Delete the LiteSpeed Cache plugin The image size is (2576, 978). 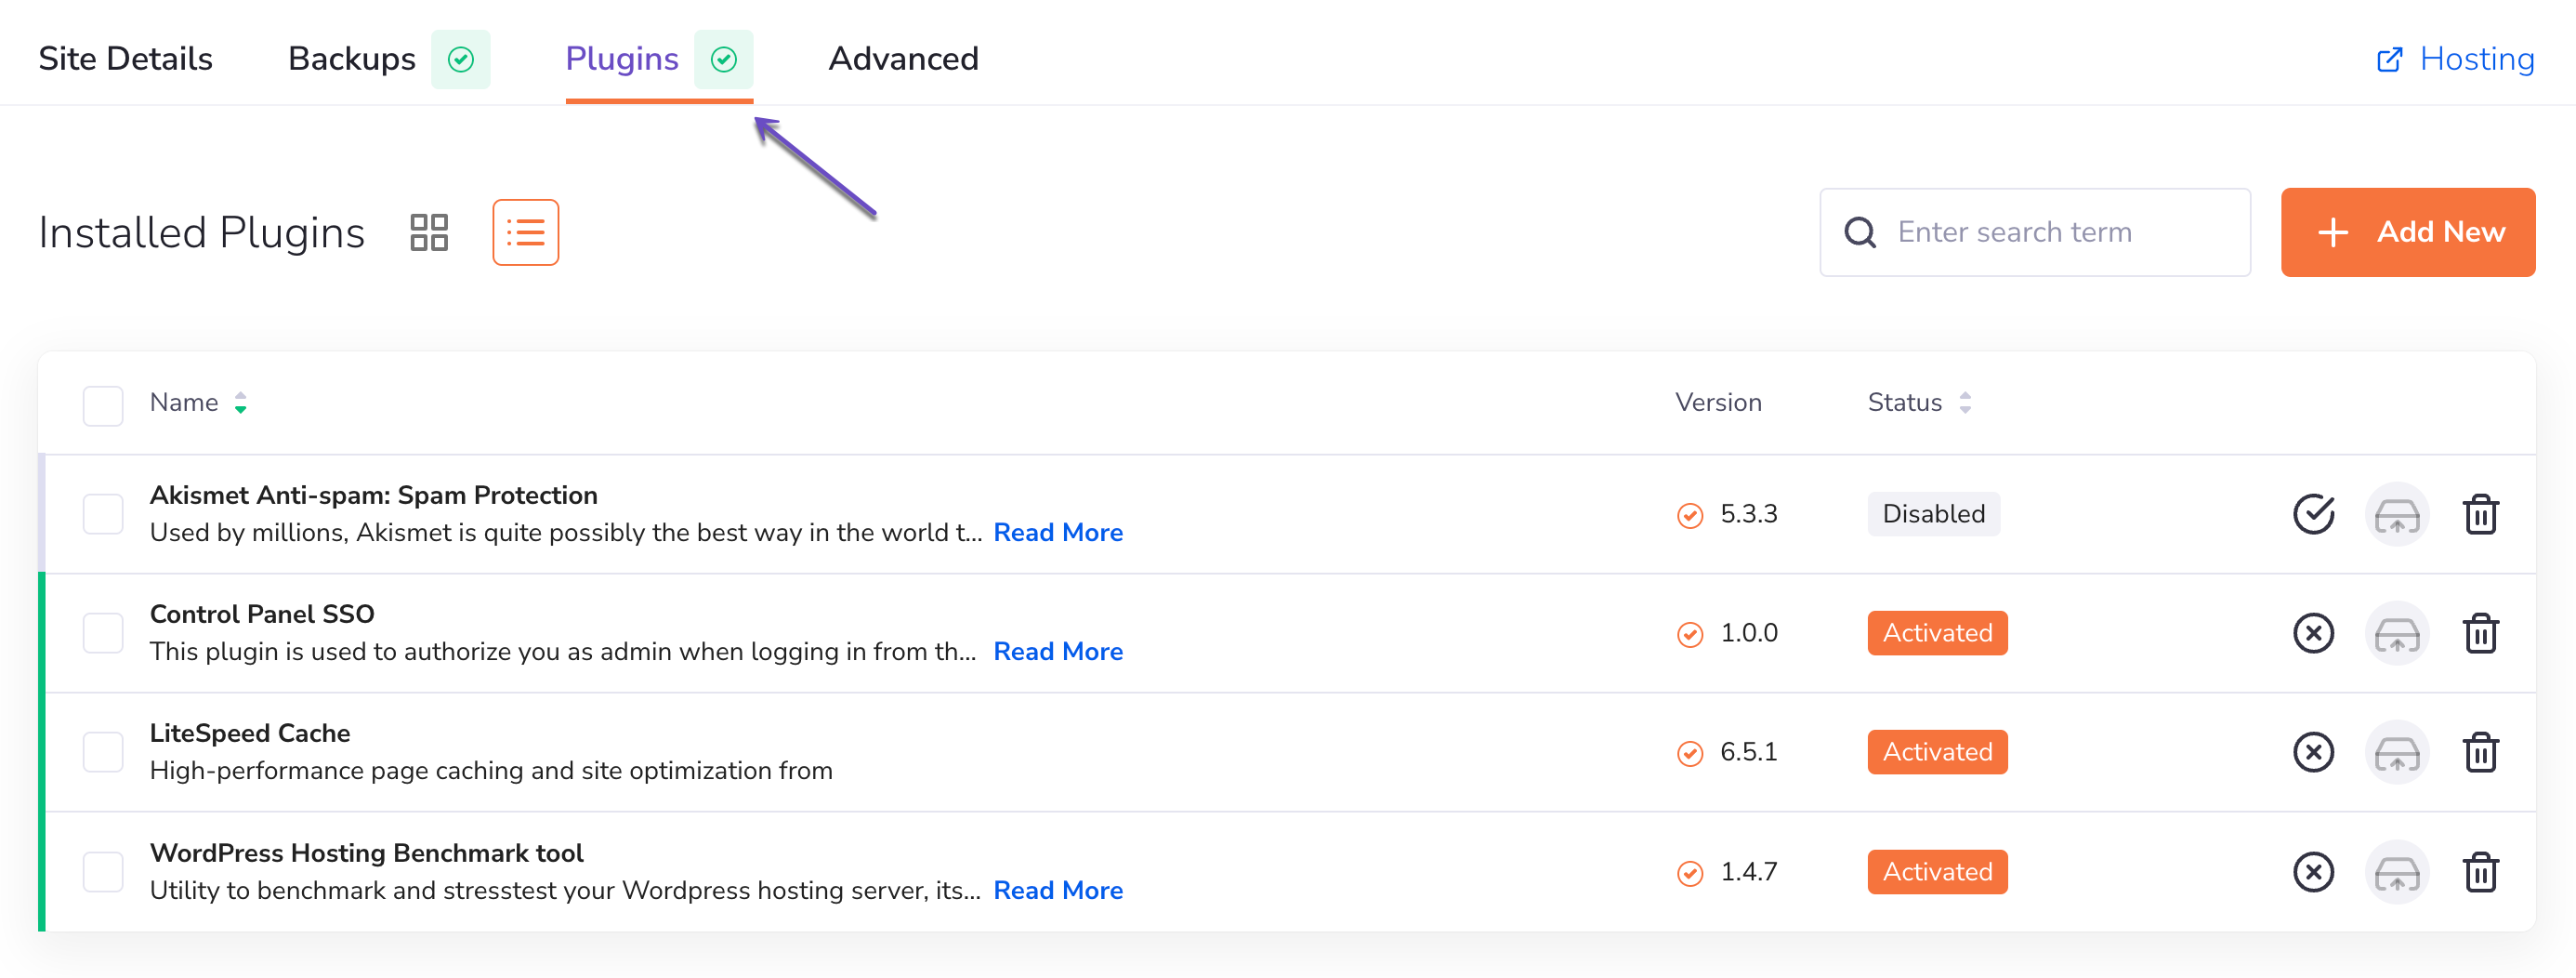pos(2480,752)
